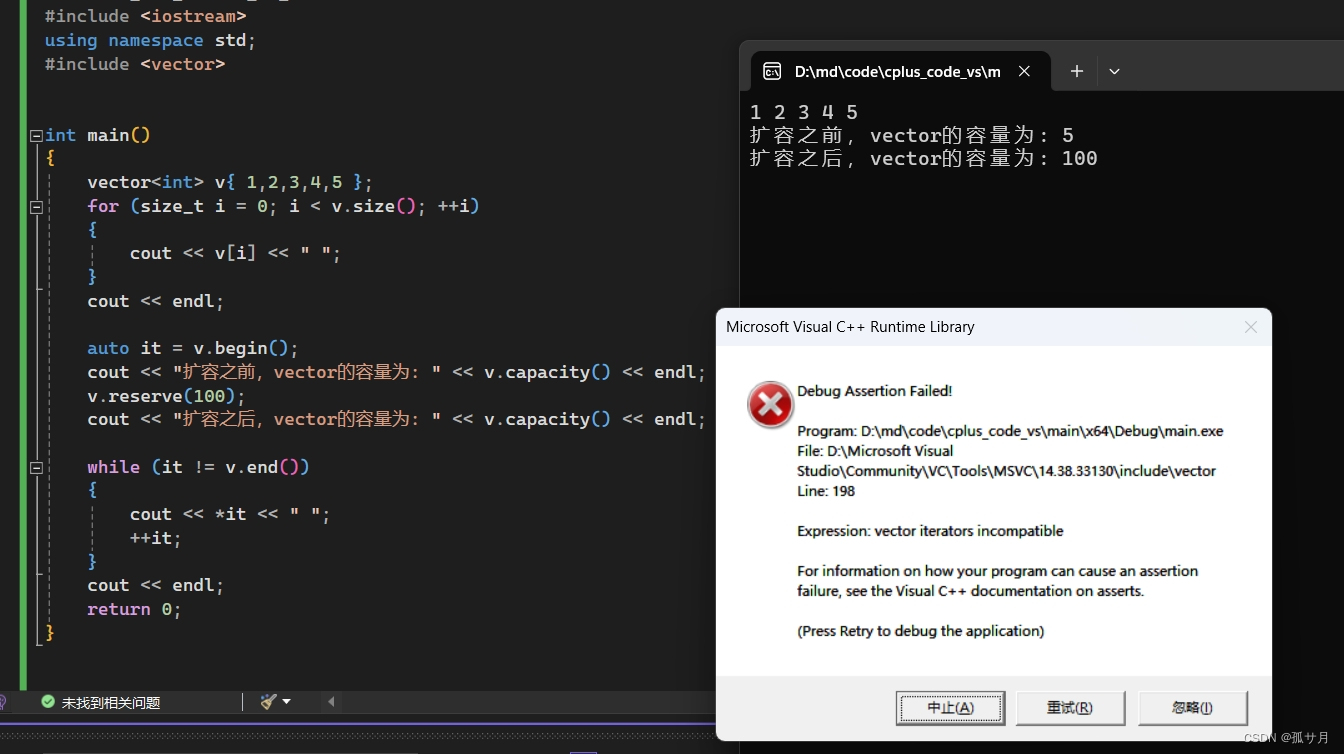This screenshot has width=1344, height=754.
Task: Click the terminal tab console icon
Action: pos(772,71)
